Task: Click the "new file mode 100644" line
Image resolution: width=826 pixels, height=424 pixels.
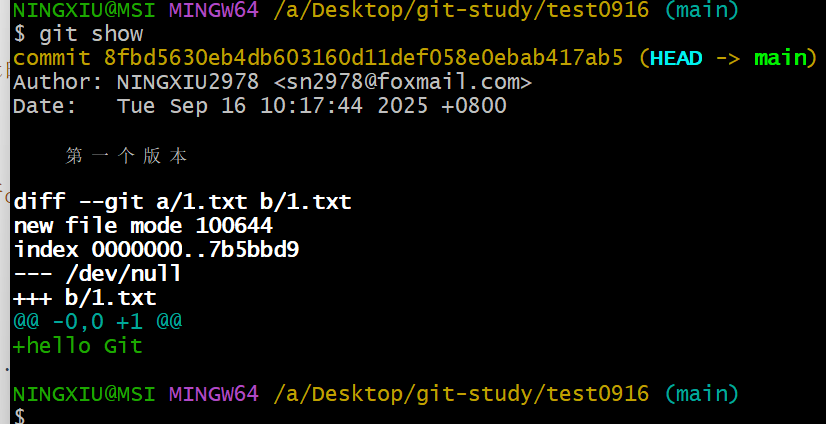Action: click(x=143, y=226)
